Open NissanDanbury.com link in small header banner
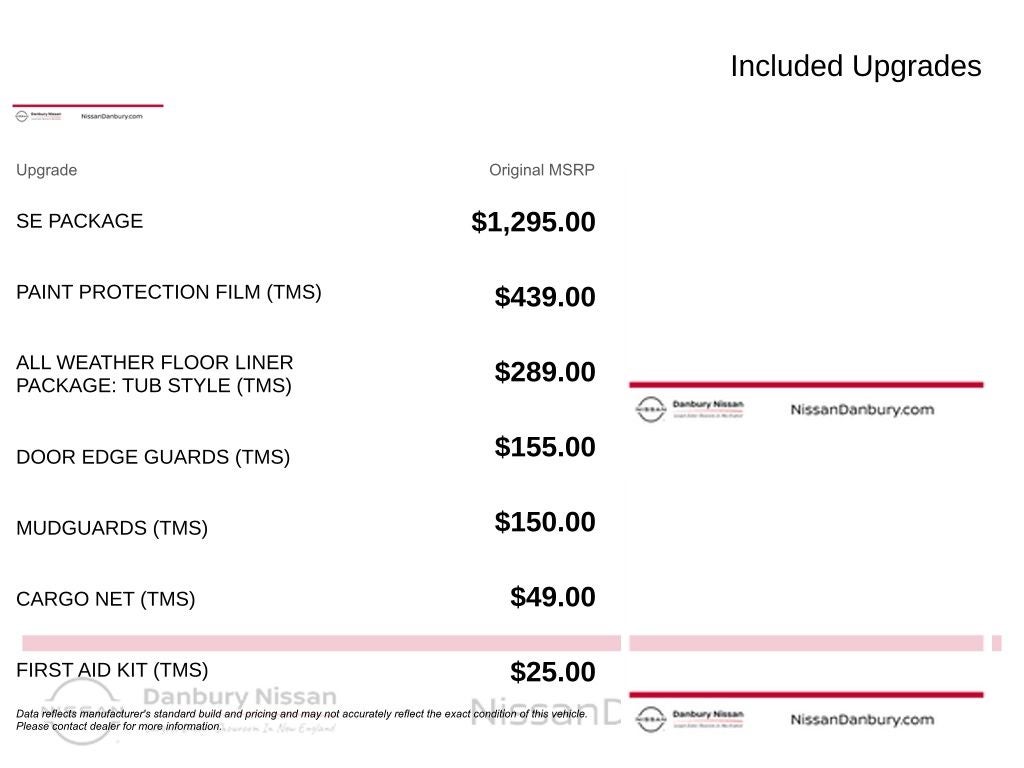1024x768 pixels. (111, 116)
